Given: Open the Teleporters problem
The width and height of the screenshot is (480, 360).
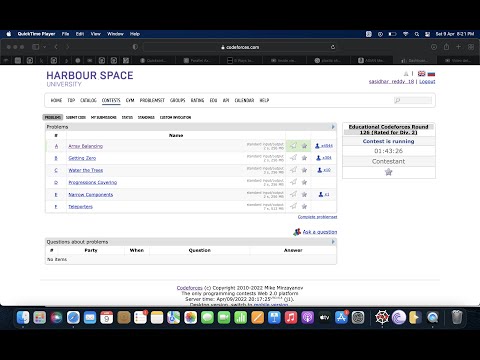Looking at the screenshot, I should point(80,207).
